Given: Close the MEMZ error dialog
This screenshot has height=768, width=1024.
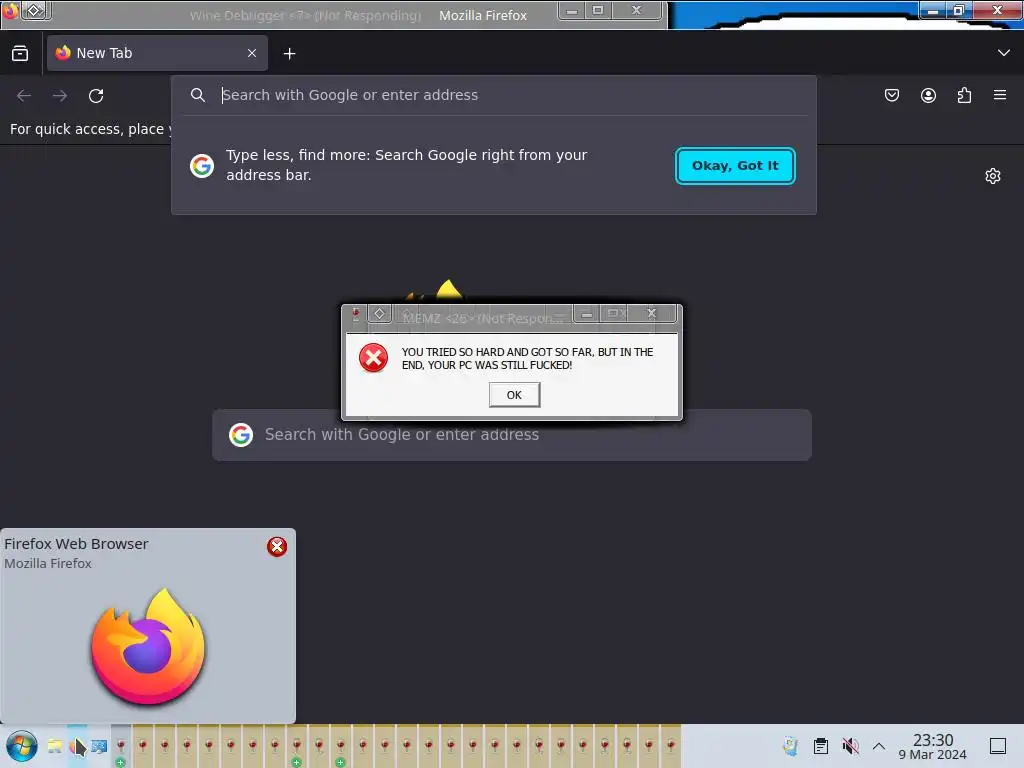Looking at the screenshot, I should [x=652, y=313].
